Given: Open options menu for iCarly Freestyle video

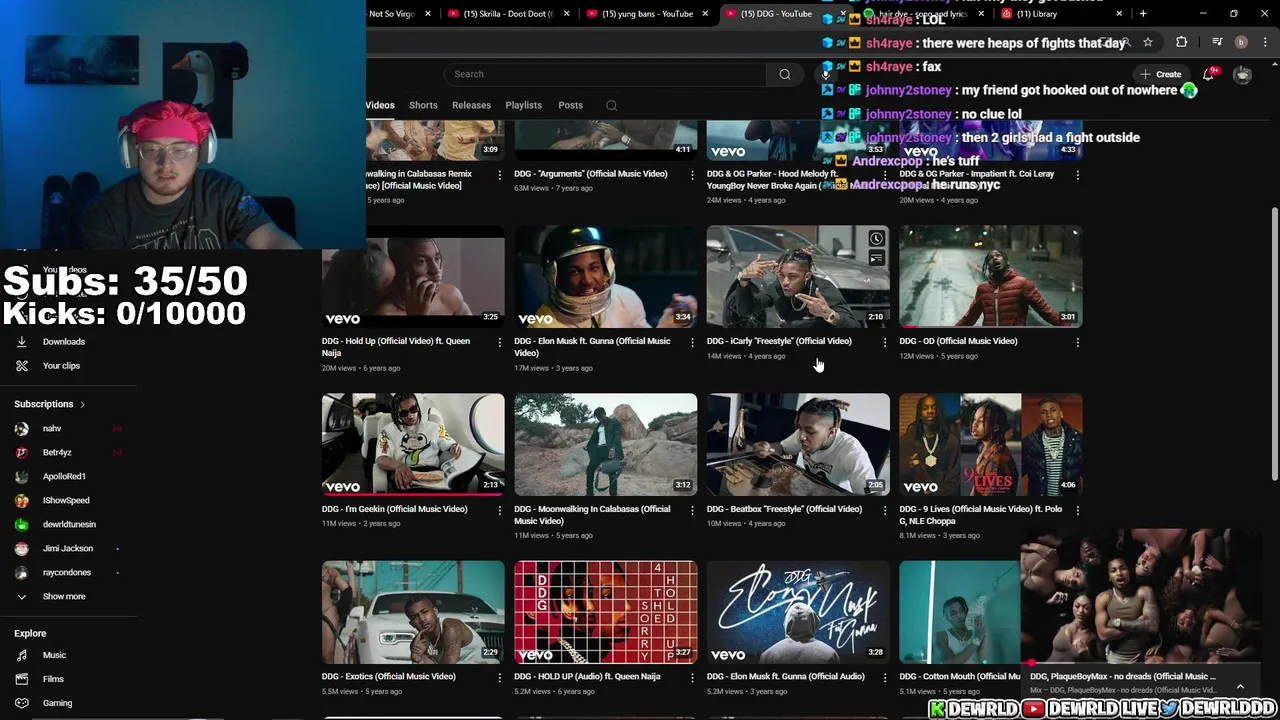Looking at the screenshot, I should [x=884, y=342].
